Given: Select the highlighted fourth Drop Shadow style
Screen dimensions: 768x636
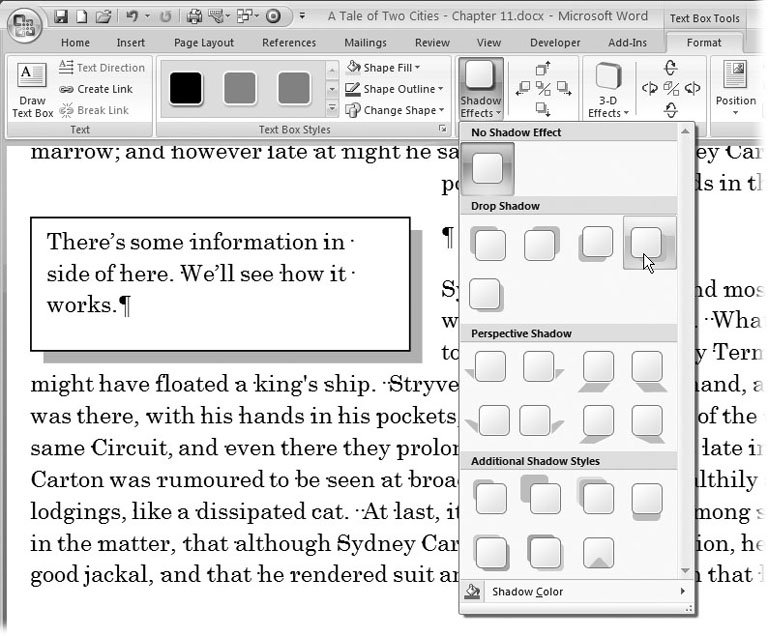Looking at the screenshot, I should tap(648, 243).
